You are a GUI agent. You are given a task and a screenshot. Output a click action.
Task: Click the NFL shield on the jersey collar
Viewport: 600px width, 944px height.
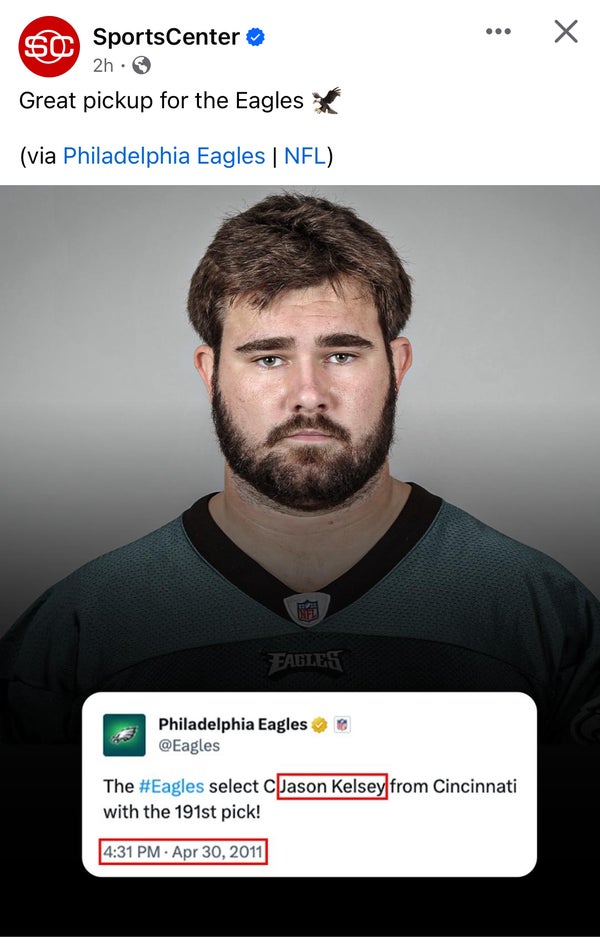tap(308, 609)
